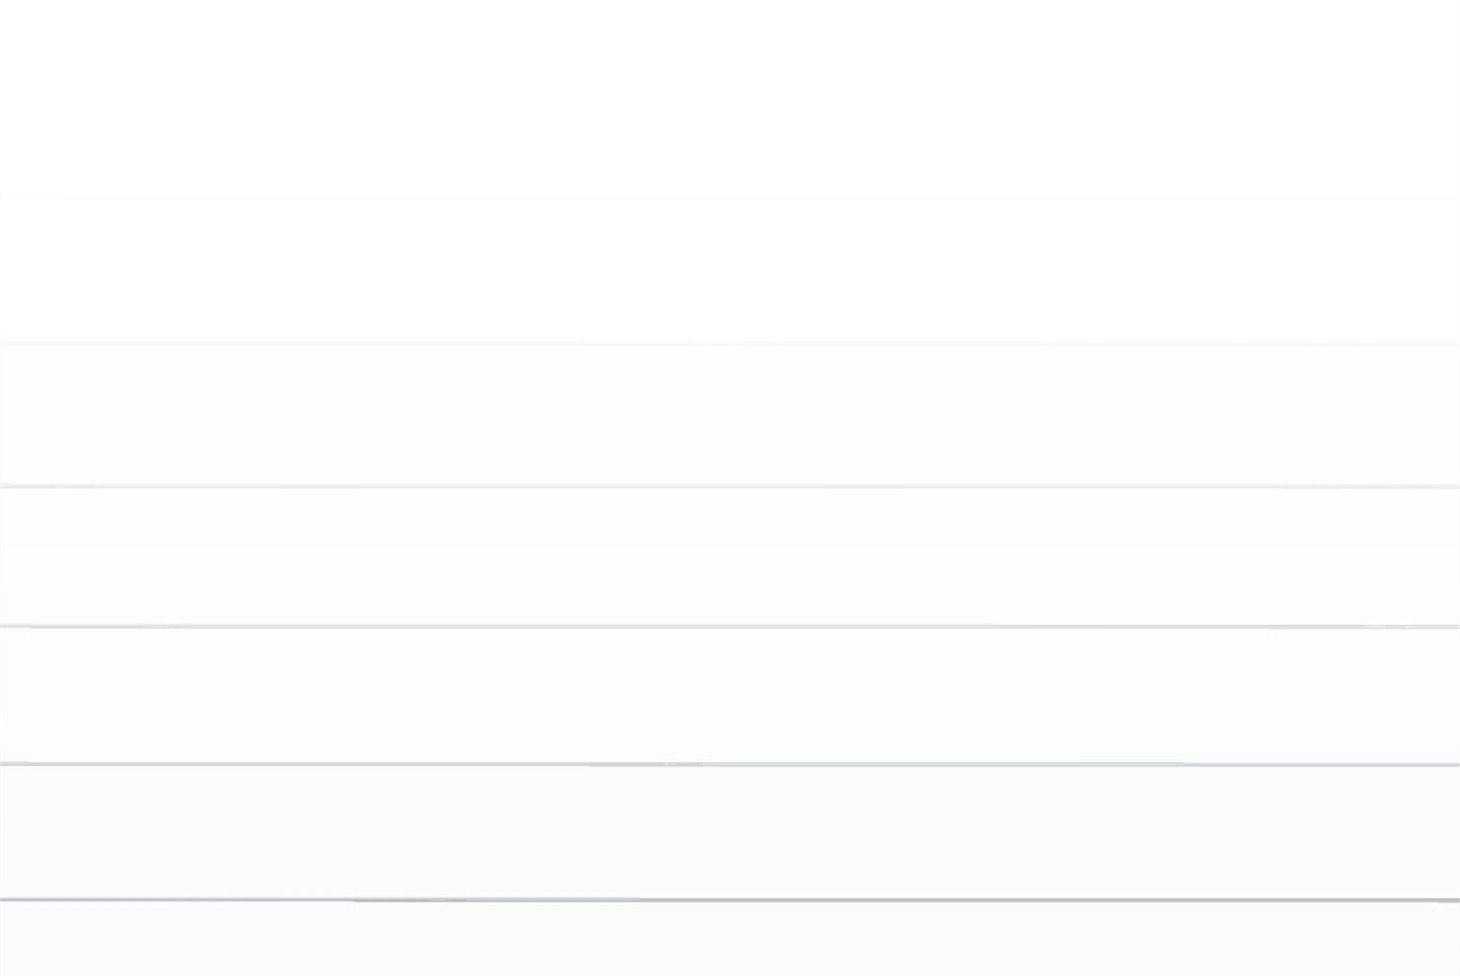
Task: Select the second empty row from top
Action: tap(730, 270)
